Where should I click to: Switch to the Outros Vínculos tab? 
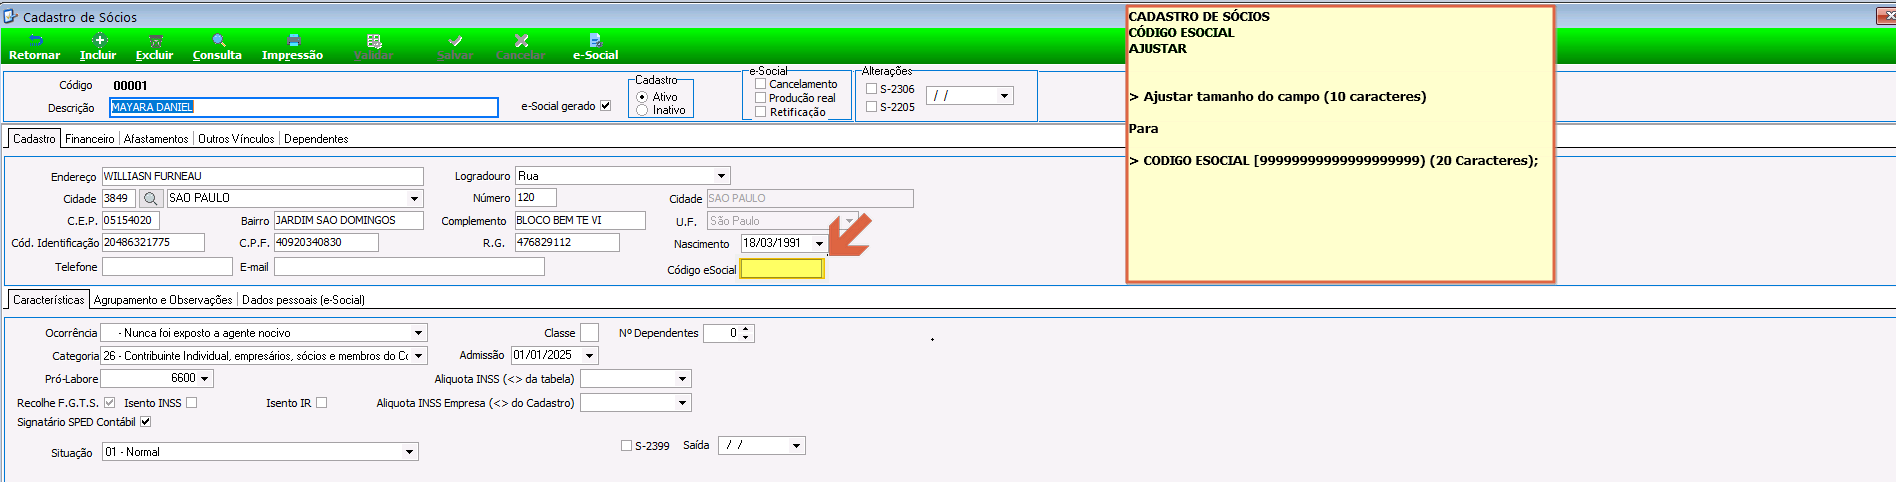[236, 139]
